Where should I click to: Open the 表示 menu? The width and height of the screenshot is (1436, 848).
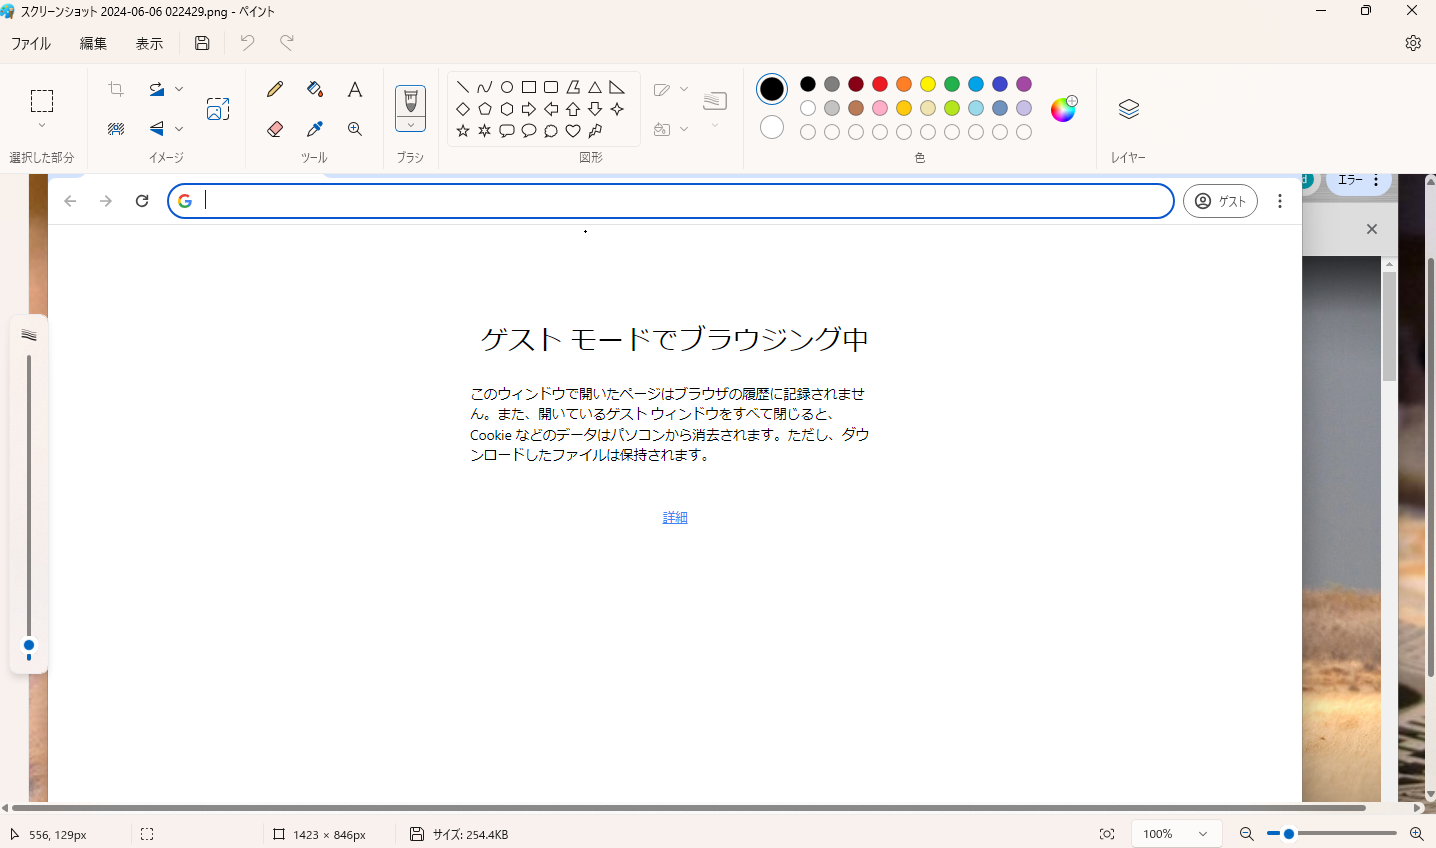pyautogui.click(x=149, y=43)
